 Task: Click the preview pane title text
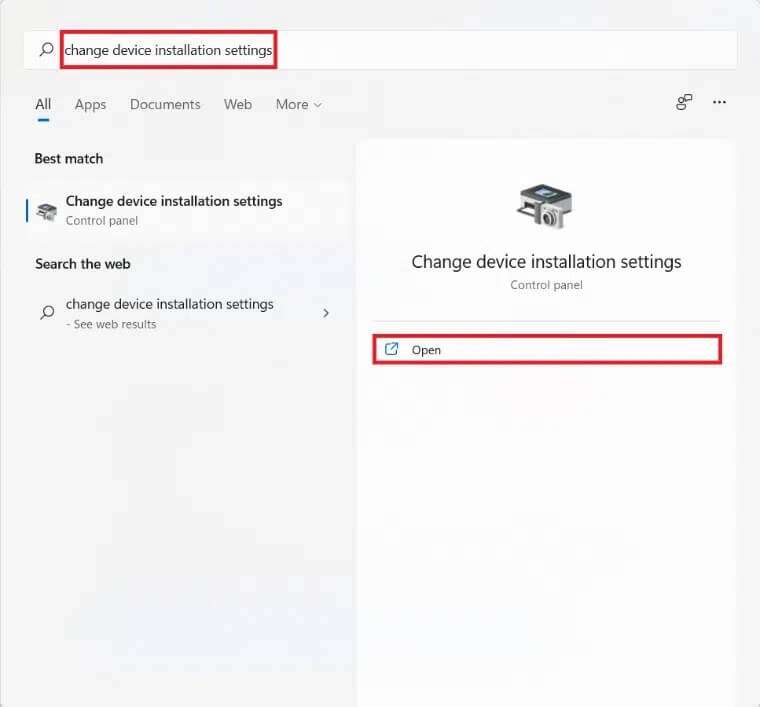coord(546,262)
